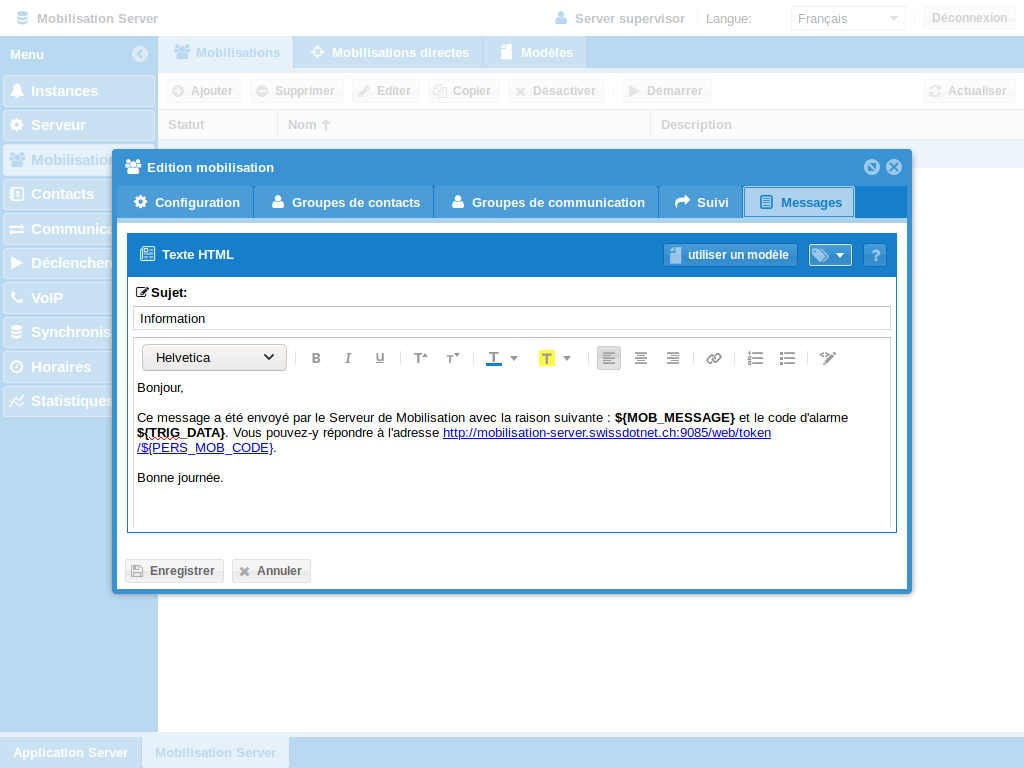Follow the mobilisation-server token link
The width and height of the screenshot is (1024, 768).
tap(607, 432)
